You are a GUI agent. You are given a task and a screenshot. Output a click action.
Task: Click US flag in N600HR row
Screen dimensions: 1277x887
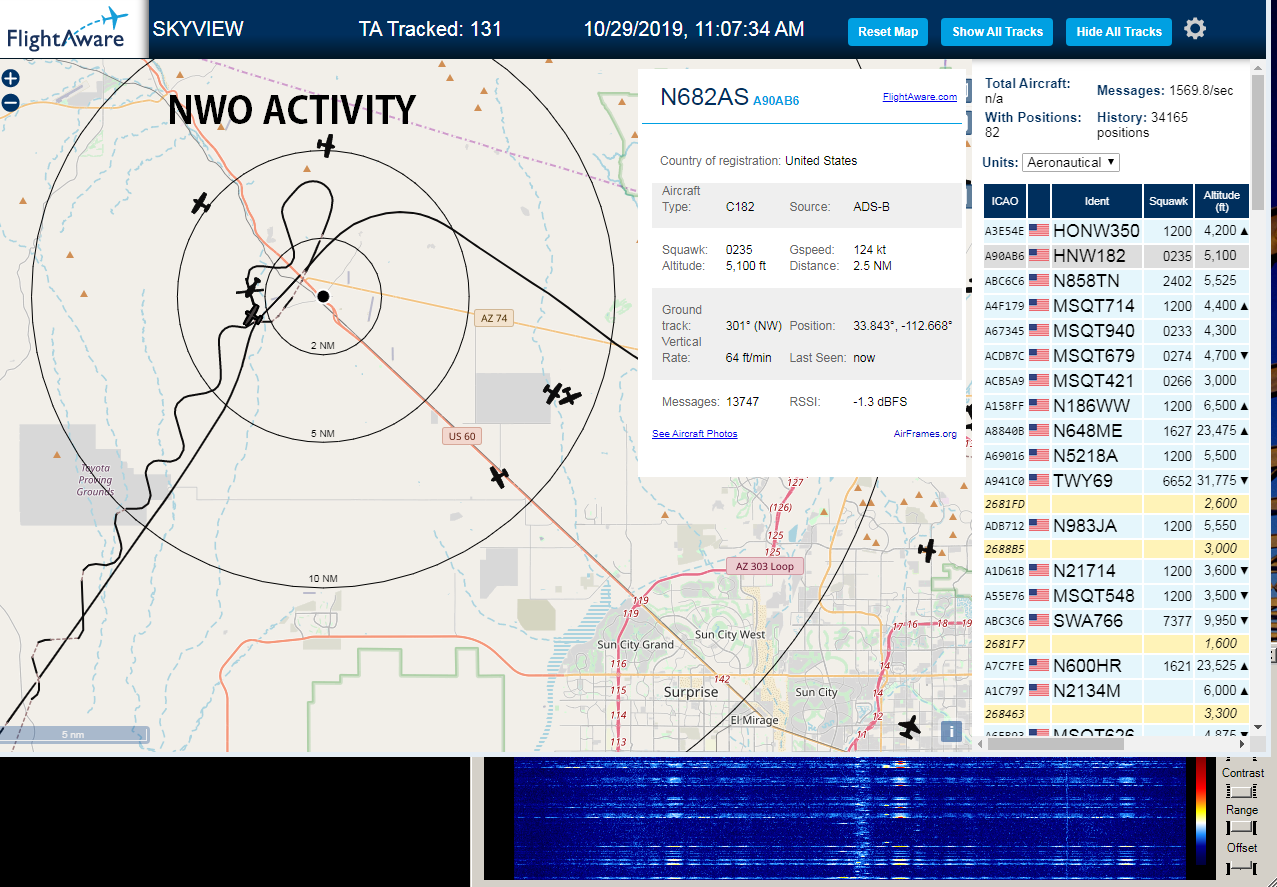[1039, 666]
